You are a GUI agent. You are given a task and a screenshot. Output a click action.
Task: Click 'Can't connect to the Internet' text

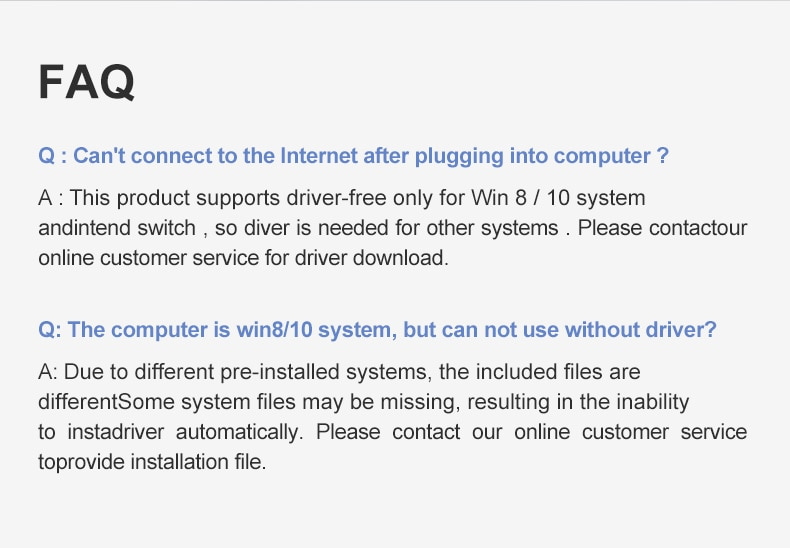(x=215, y=156)
